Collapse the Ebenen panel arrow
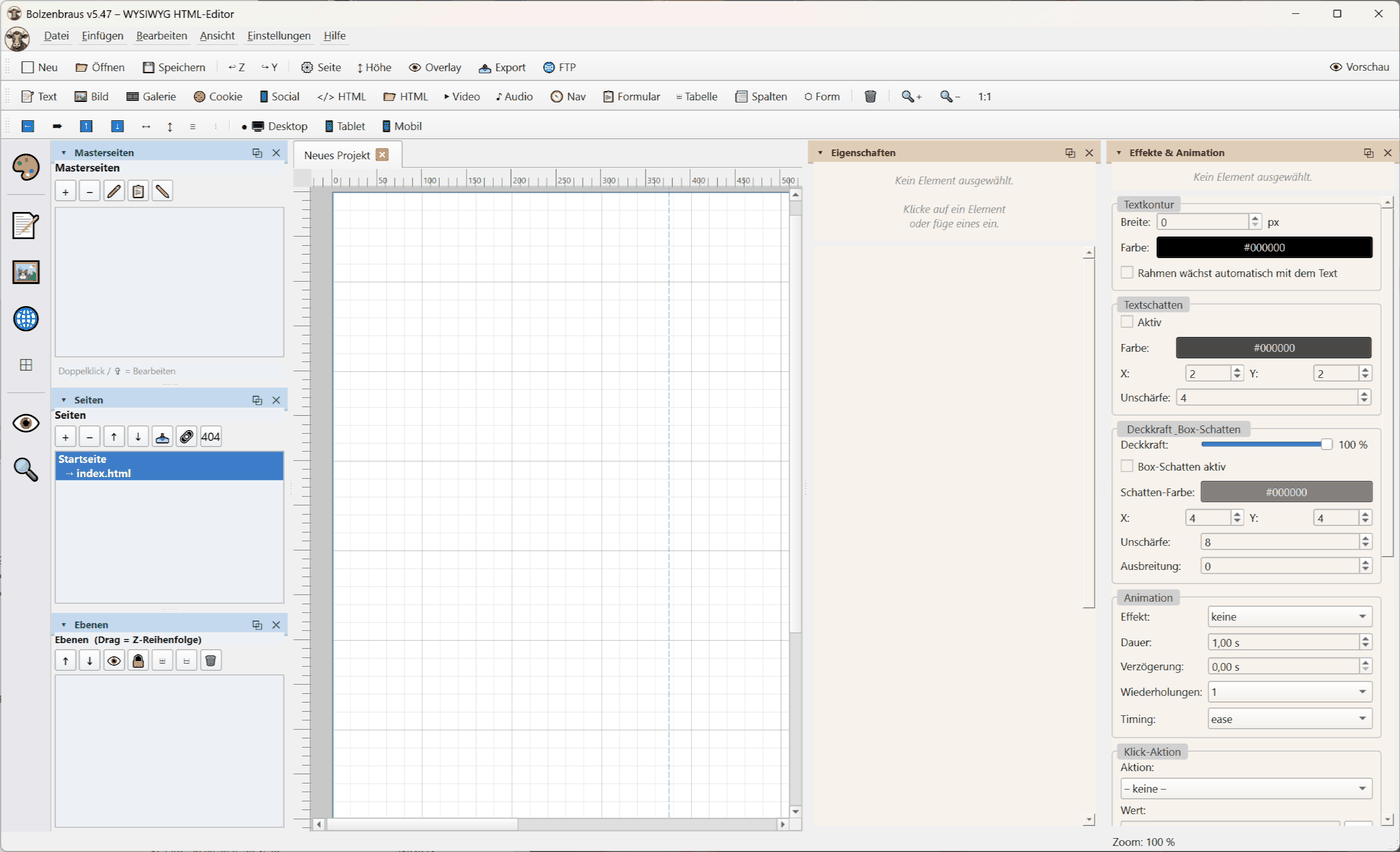This screenshot has height=852, width=1400. click(64, 625)
